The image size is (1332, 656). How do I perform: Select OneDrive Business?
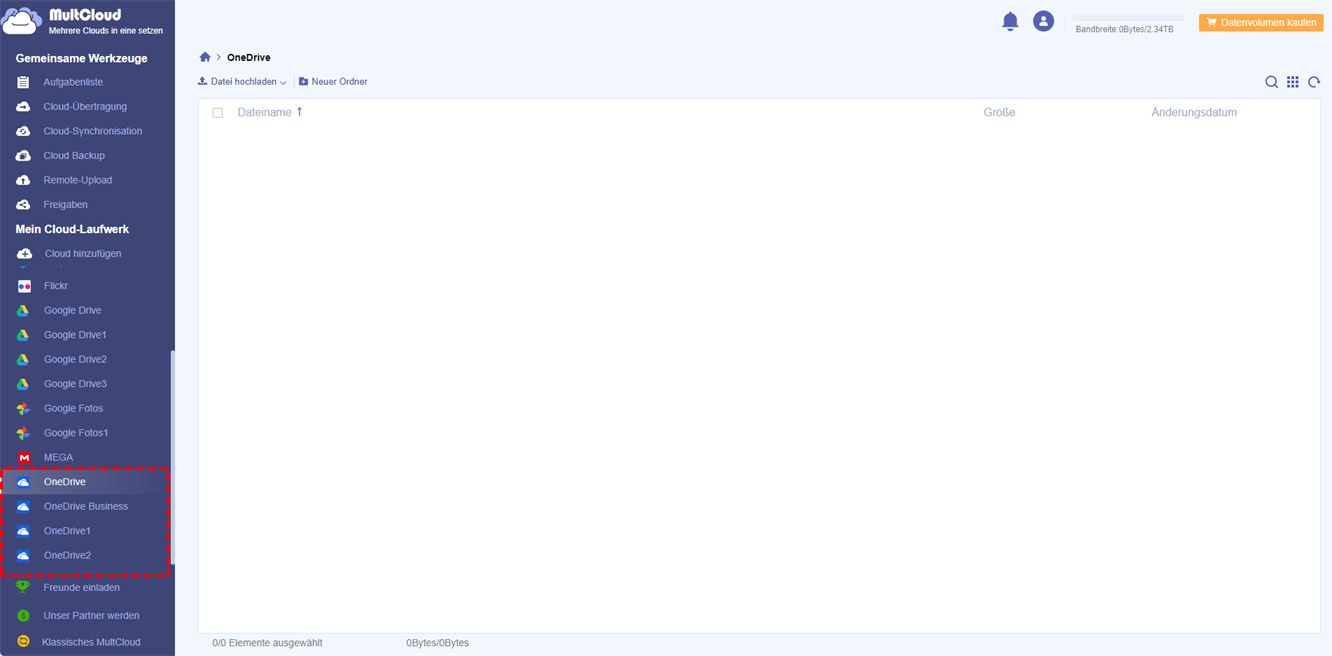point(87,506)
